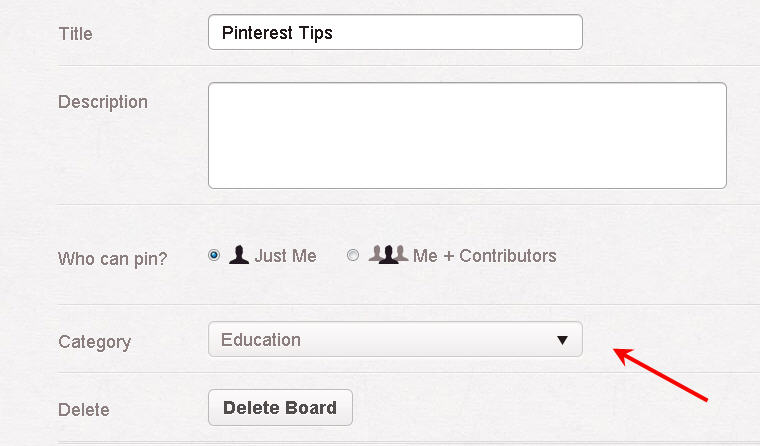
Task: Click the Category dropdown arrow icon
Action: [562, 340]
